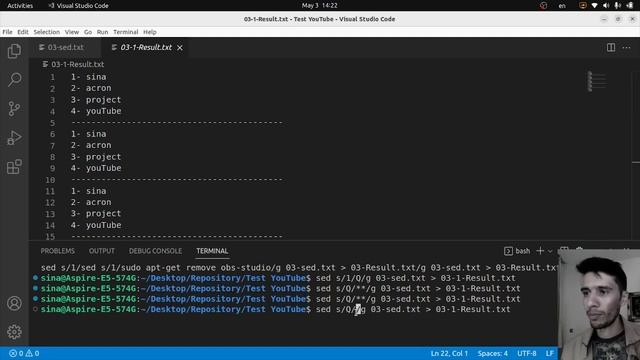Open the microphone indicator in top bar
Viewport: 640px width, 360px height.
[x=618, y=5]
